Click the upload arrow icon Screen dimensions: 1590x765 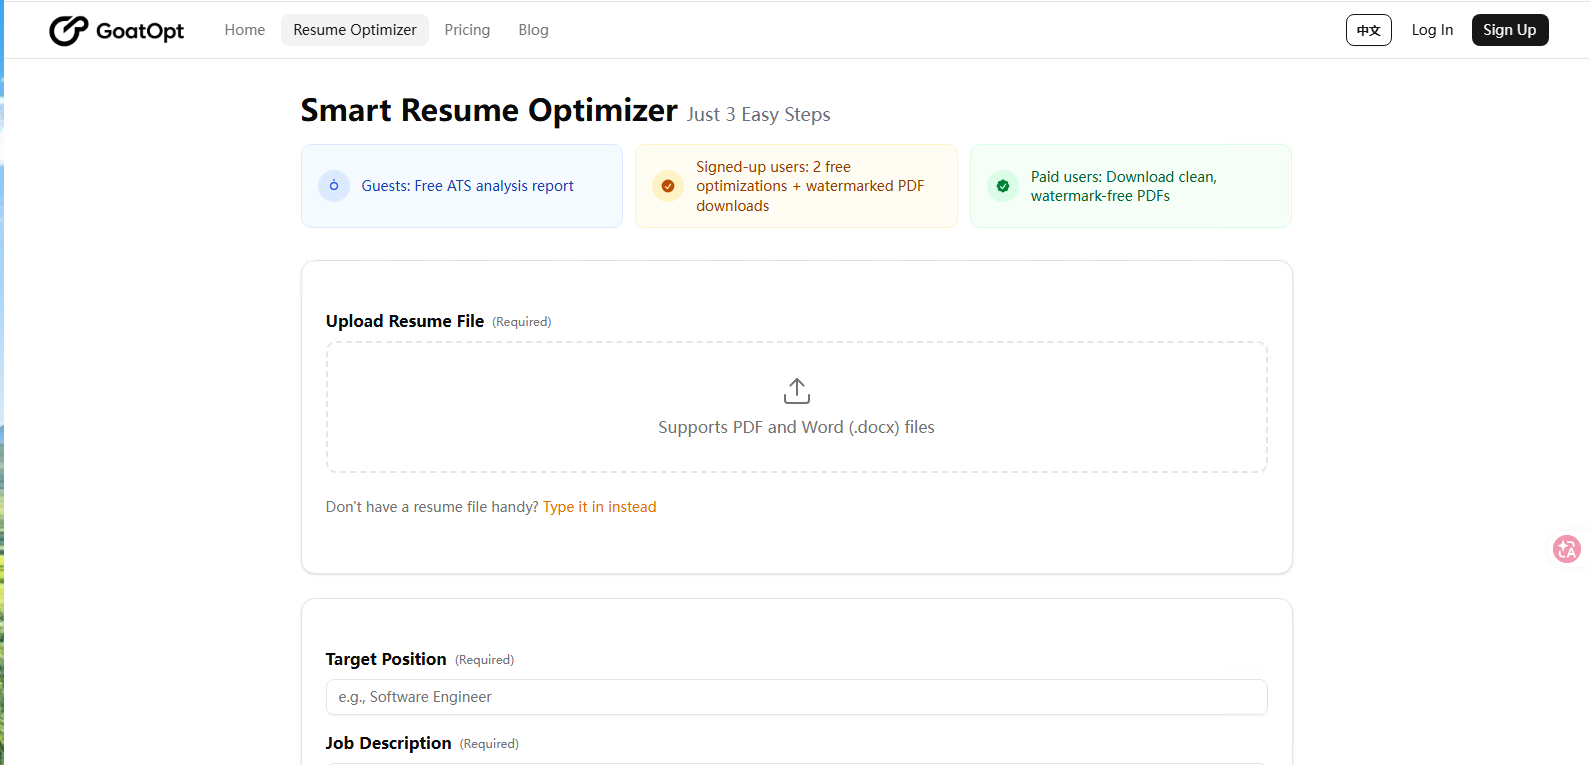click(797, 391)
